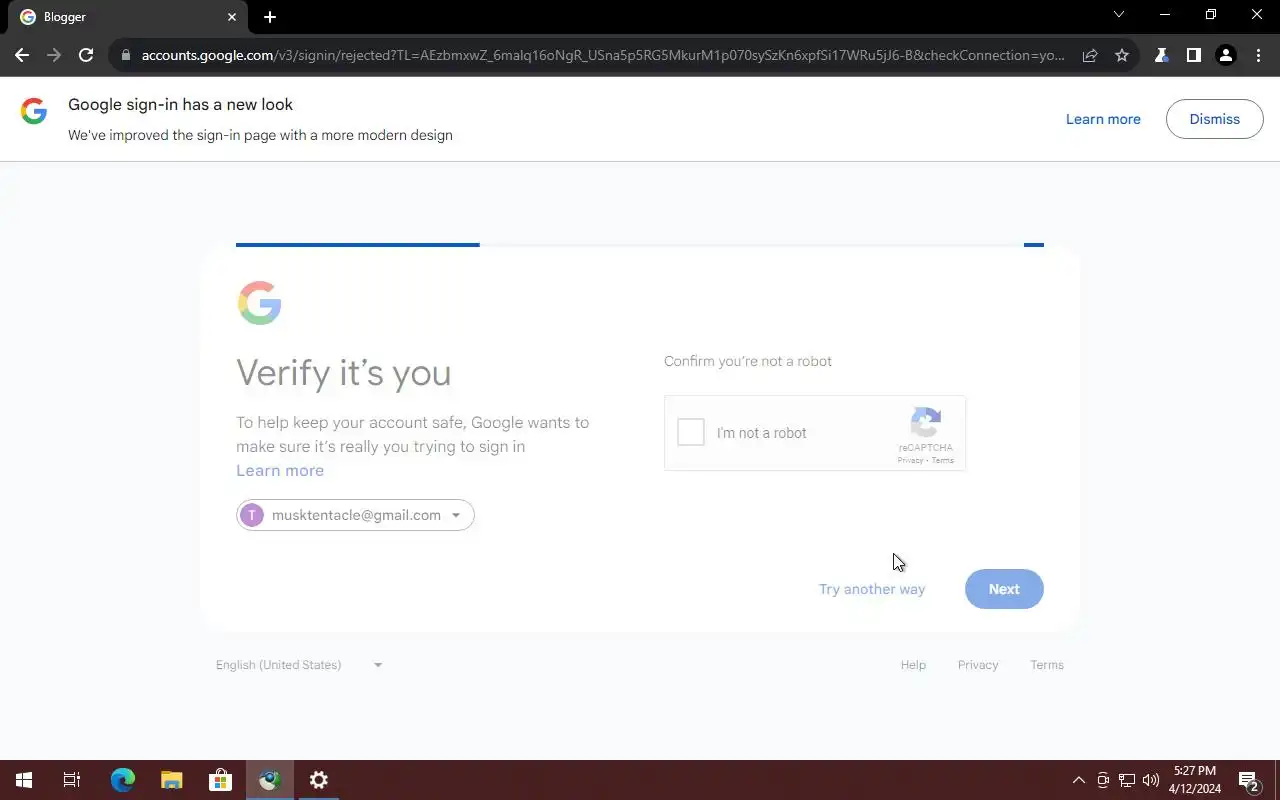Open the footer Help link
The width and height of the screenshot is (1280, 800).
[x=913, y=665]
